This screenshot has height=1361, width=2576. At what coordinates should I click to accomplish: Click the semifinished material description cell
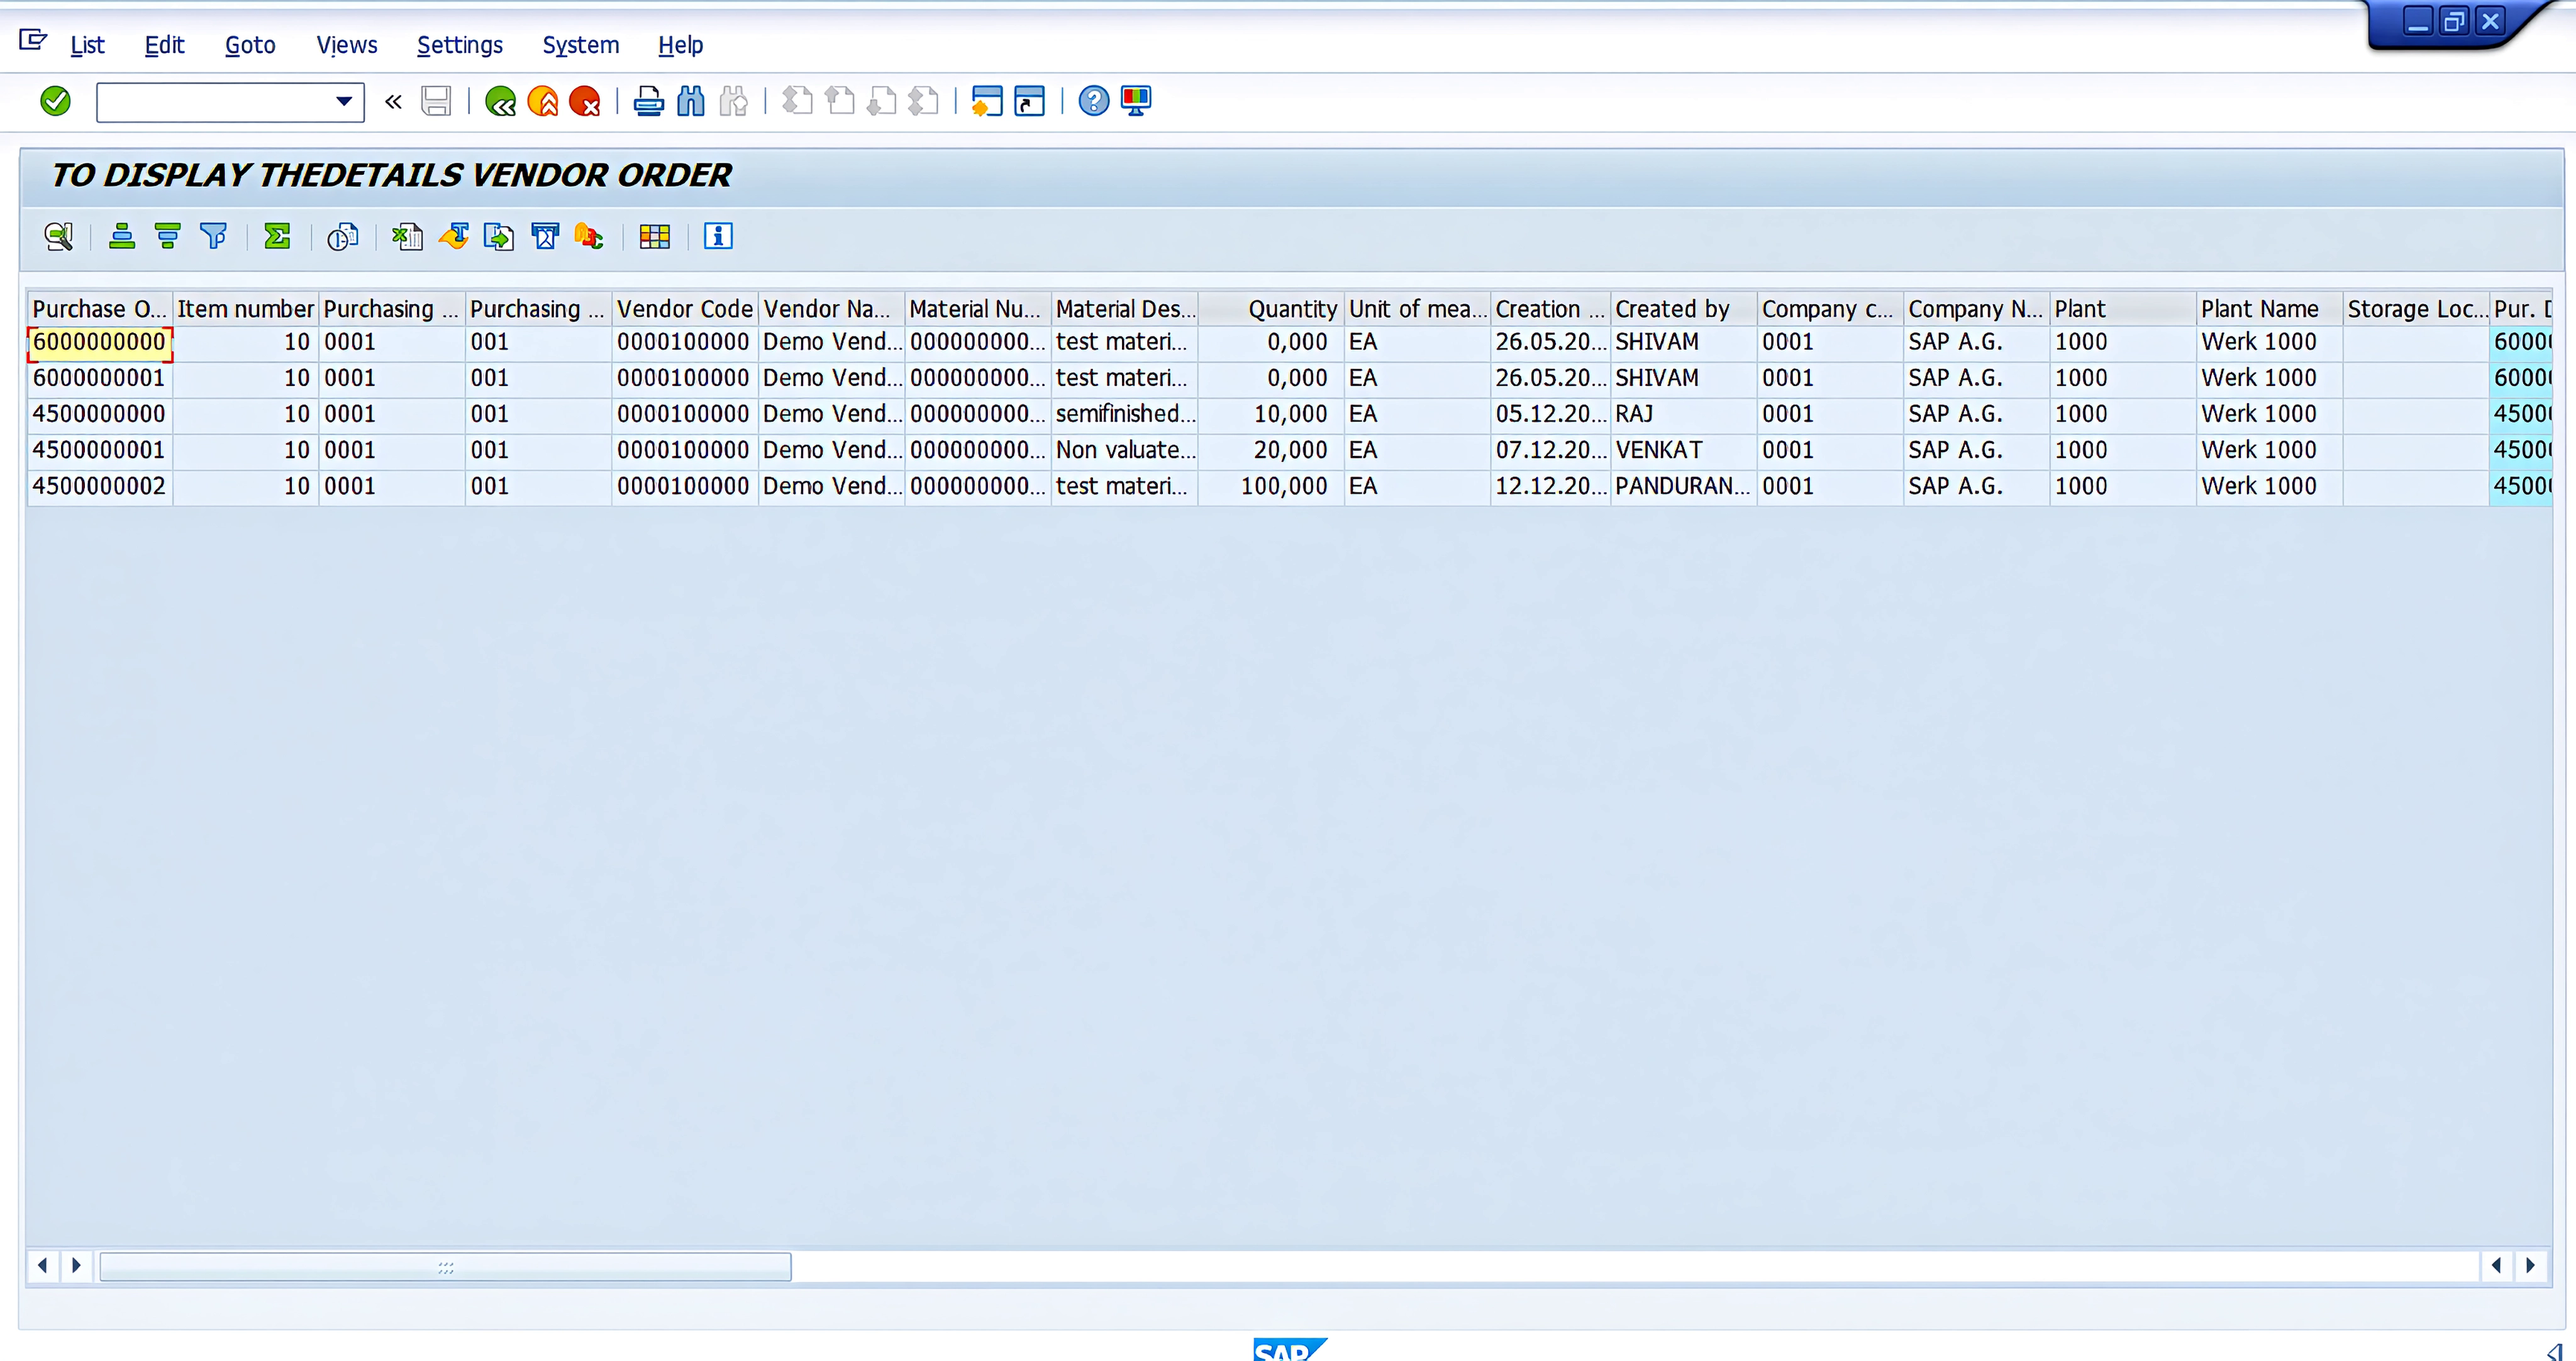click(x=1125, y=414)
